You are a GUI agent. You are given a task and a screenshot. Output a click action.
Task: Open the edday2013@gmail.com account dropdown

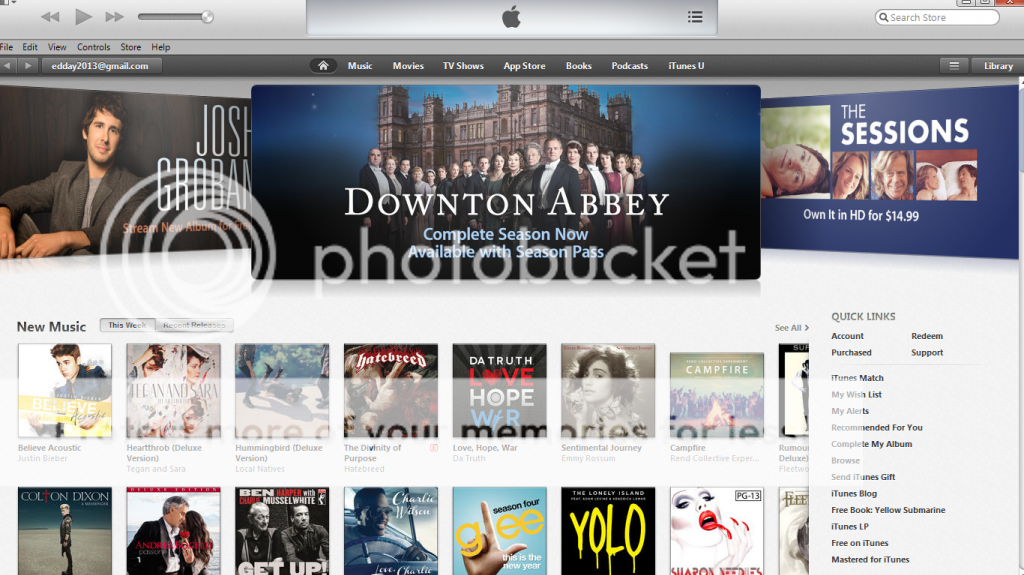point(100,66)
